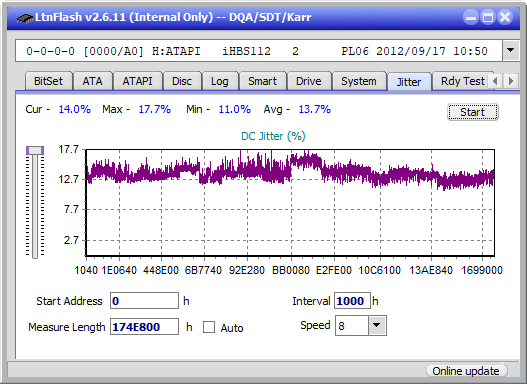The height and width of the screenshot is (384, 527).
Task: Maximize the LtnFlash window
Action: (488, 17)
